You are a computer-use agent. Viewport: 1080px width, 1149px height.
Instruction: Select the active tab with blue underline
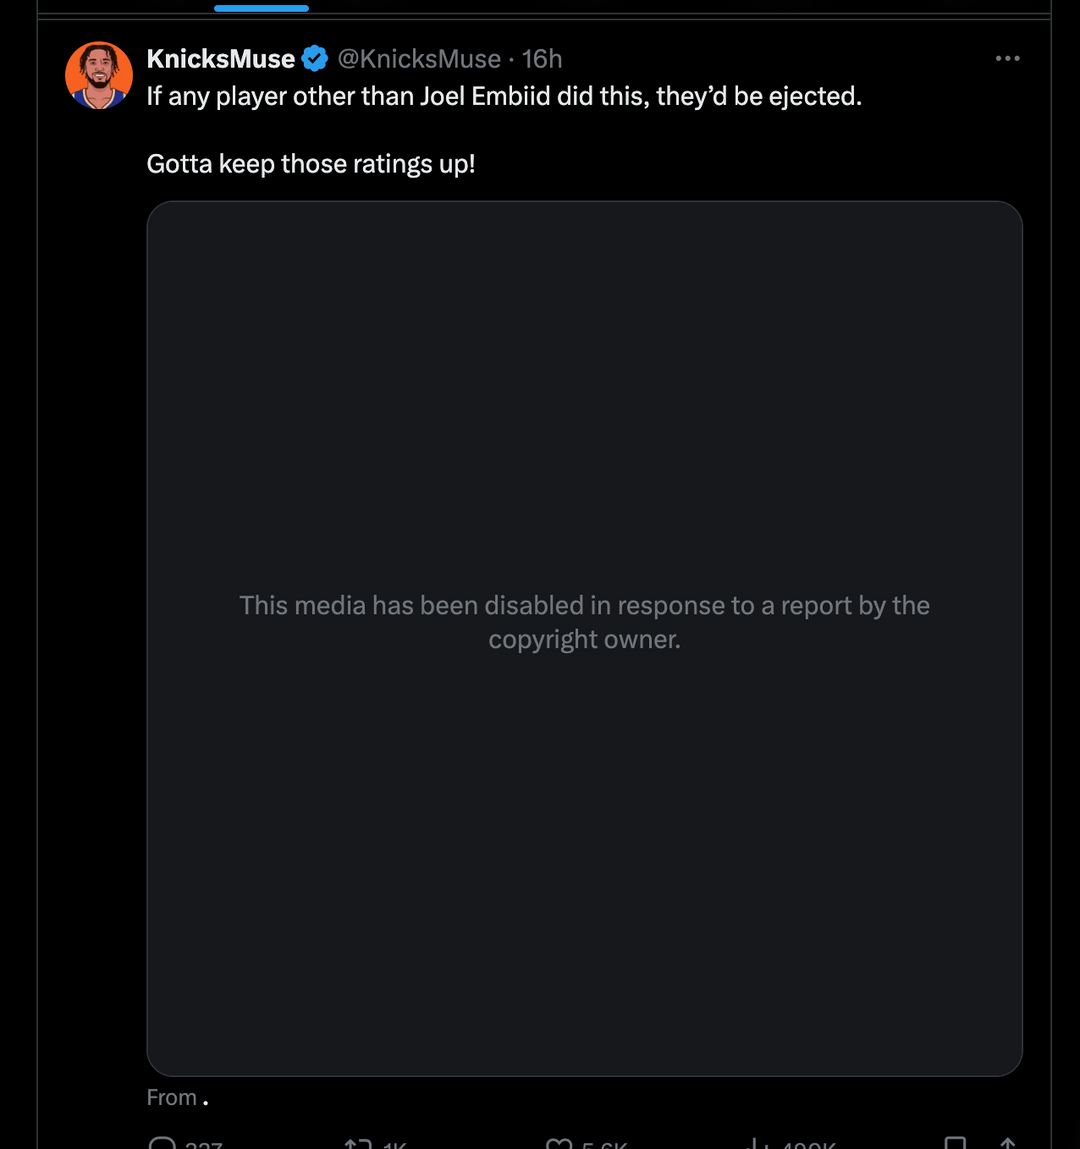261,6
